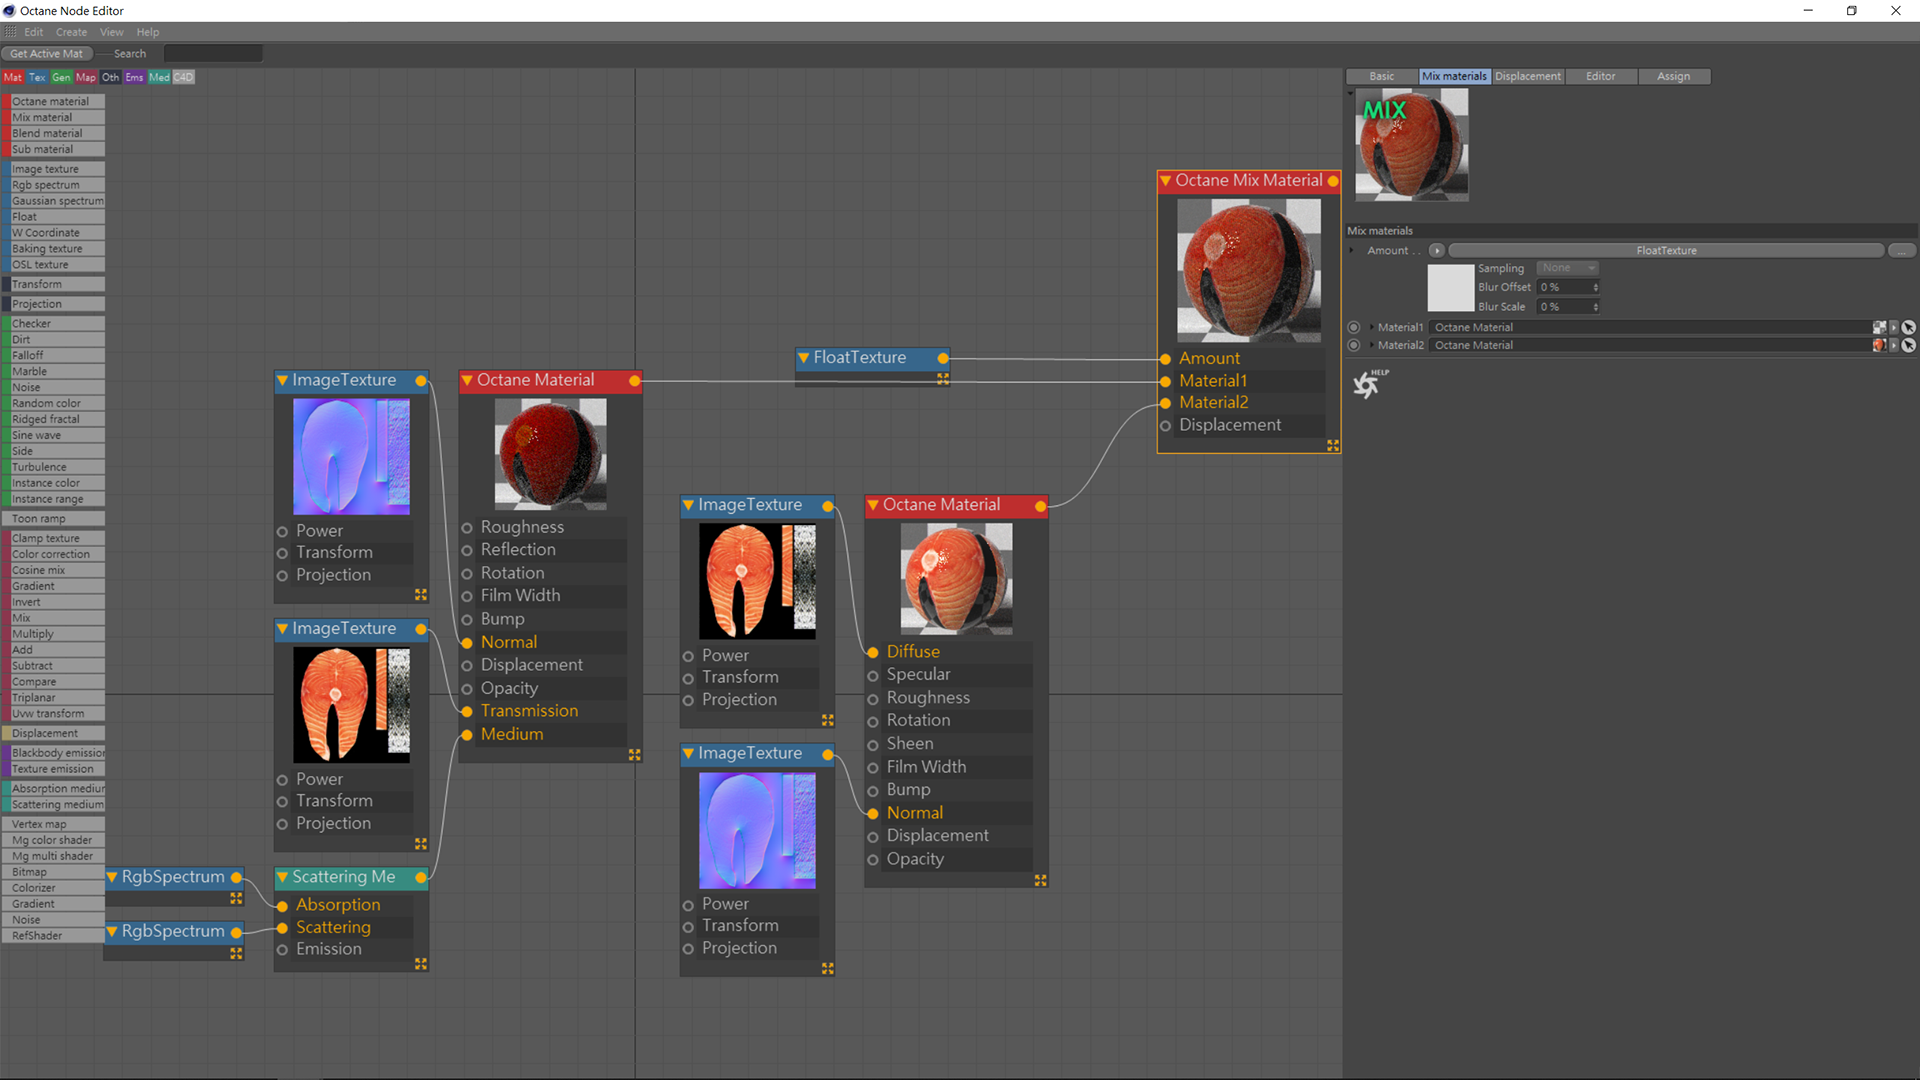Switch to the Displacement tab
This screenshot has width=1920, height=1080.
(1528, 76)
